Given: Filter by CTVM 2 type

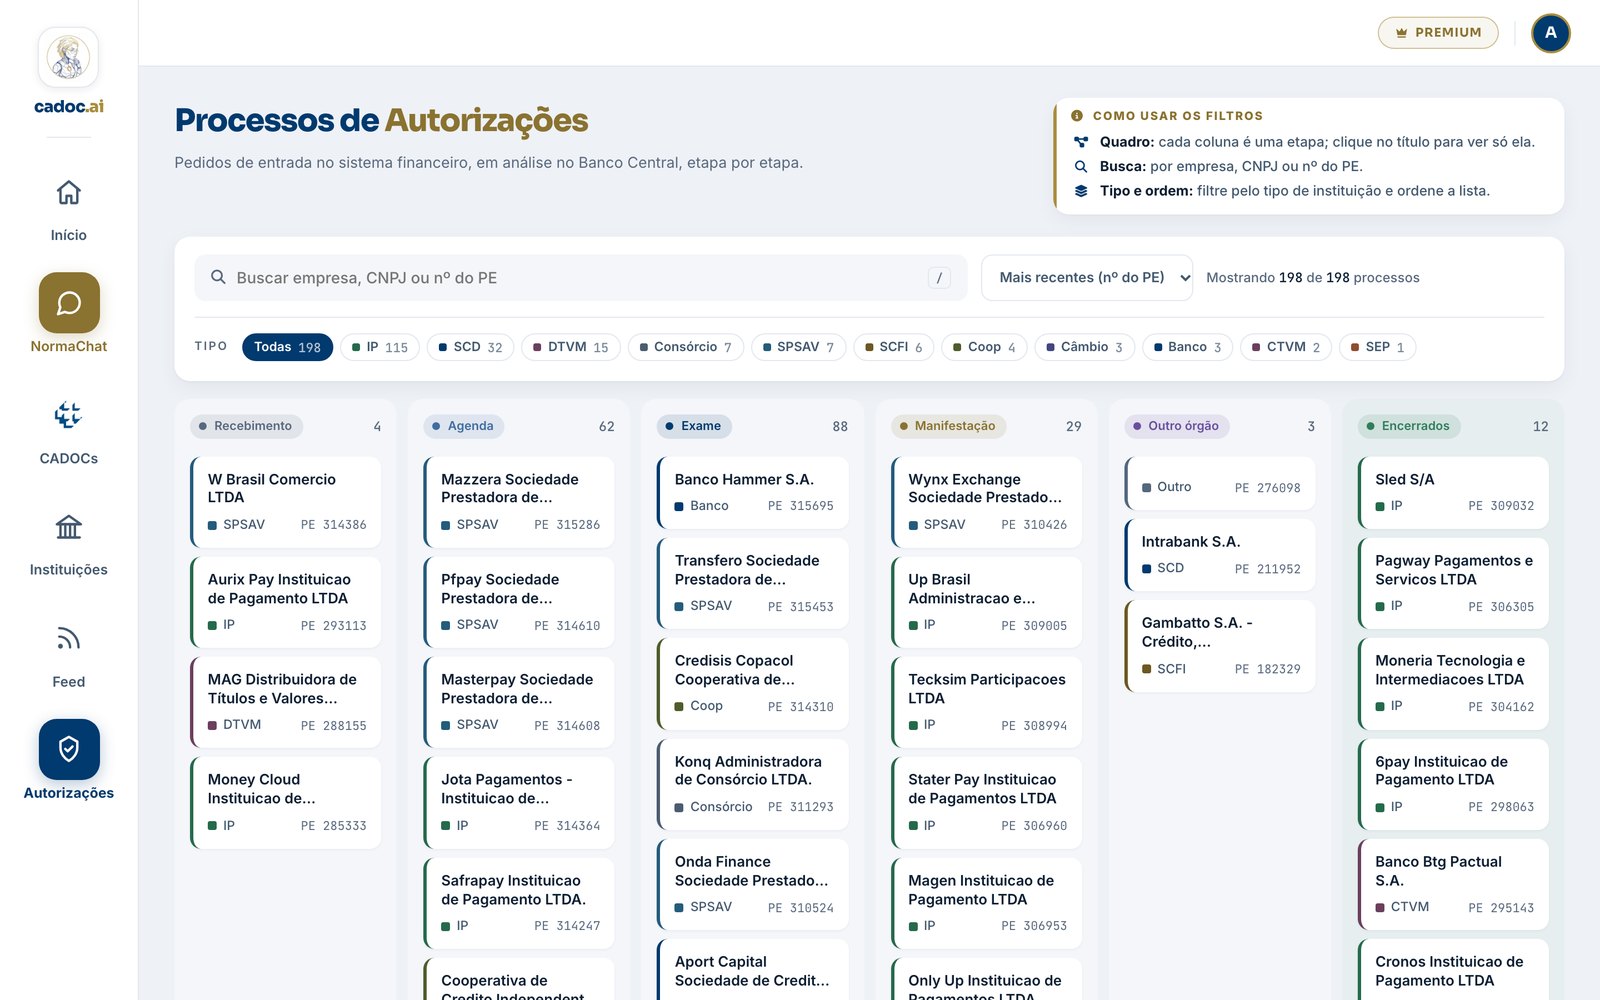Looking at the screenshot, I should (x=1286, y=347).
